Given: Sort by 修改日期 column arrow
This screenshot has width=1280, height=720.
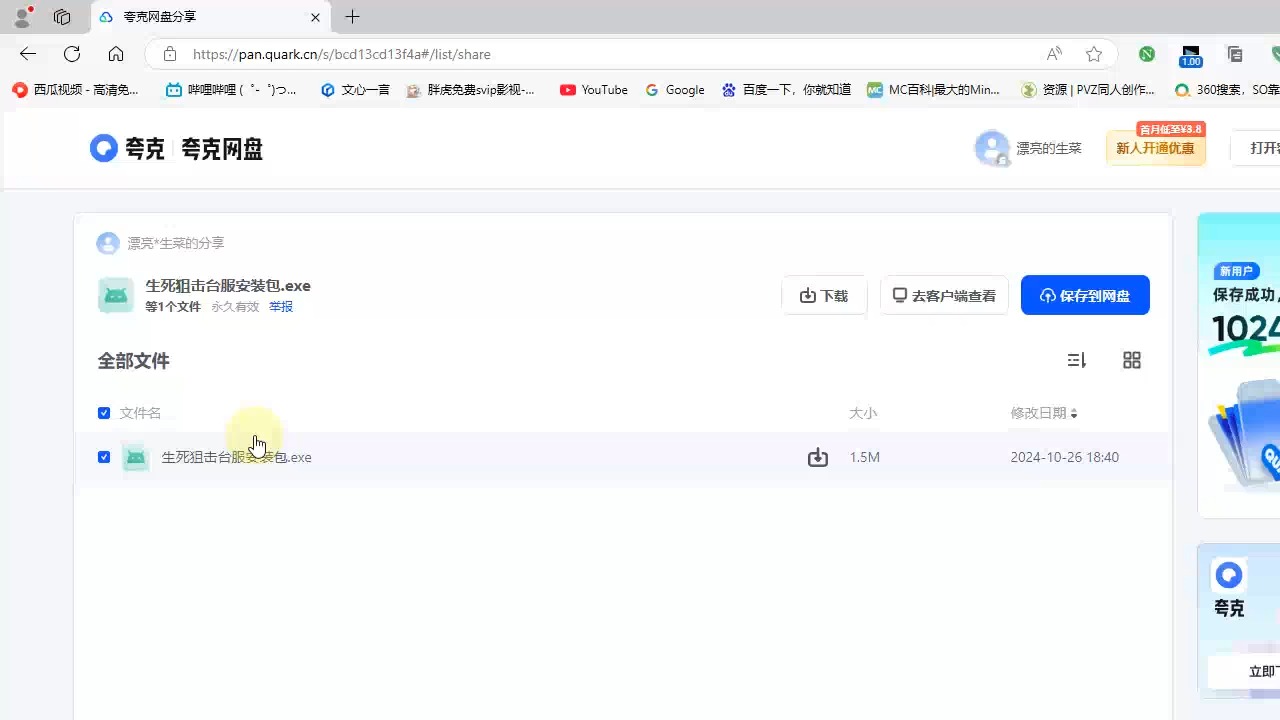Looking at the screenshot, I should point(1074,413).
